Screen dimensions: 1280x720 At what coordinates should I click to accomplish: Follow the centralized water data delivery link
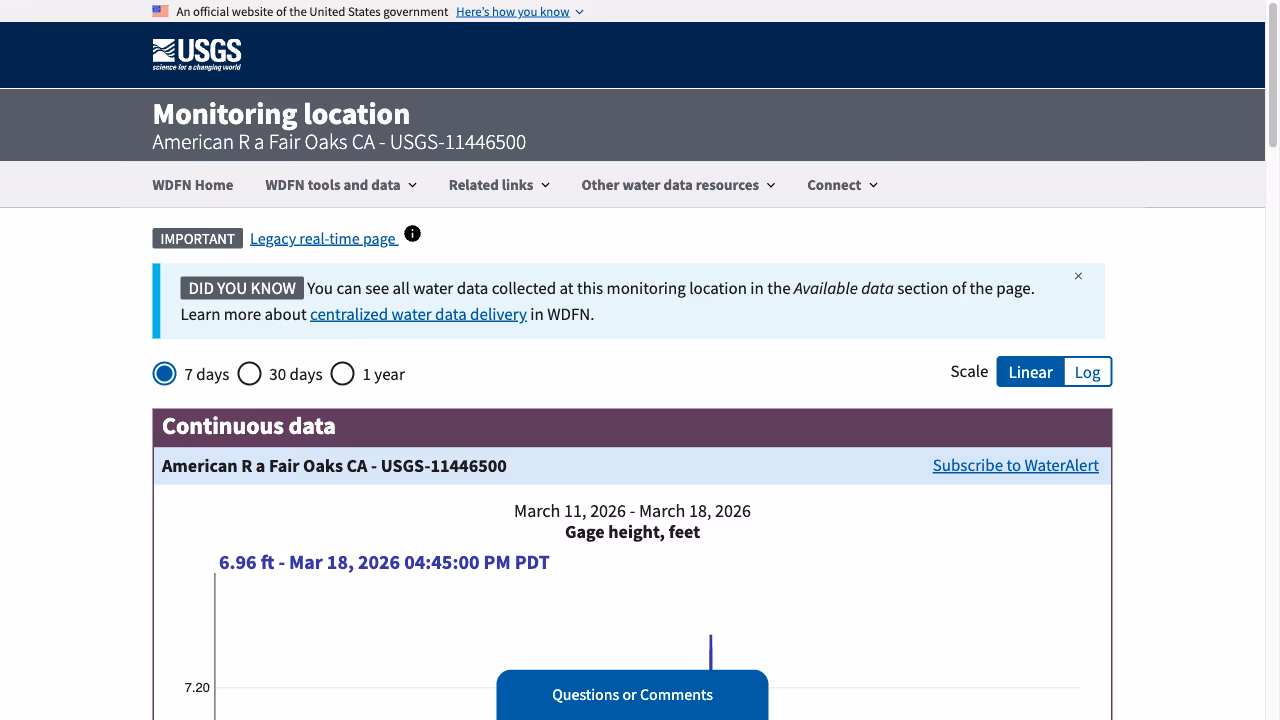(x=418, y=314)
